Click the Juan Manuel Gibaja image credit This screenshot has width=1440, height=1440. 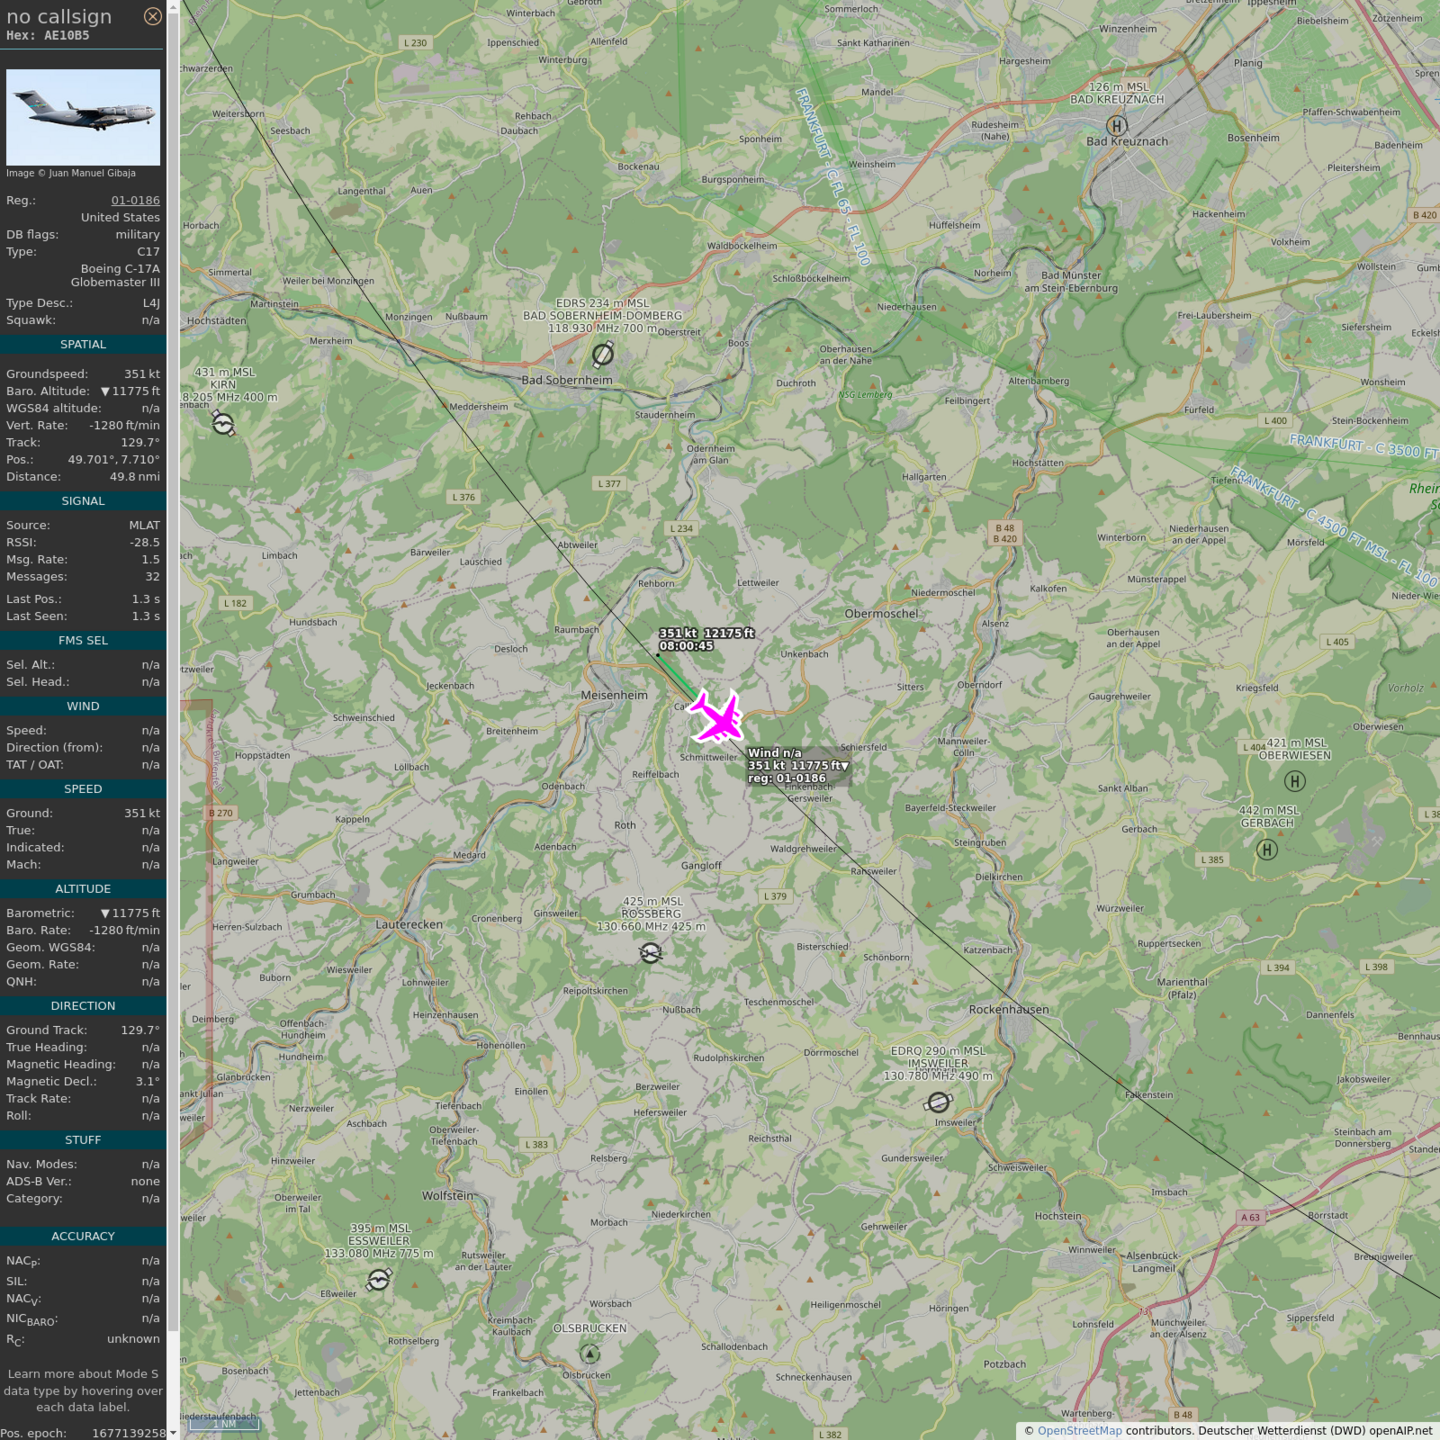point(71,173)
